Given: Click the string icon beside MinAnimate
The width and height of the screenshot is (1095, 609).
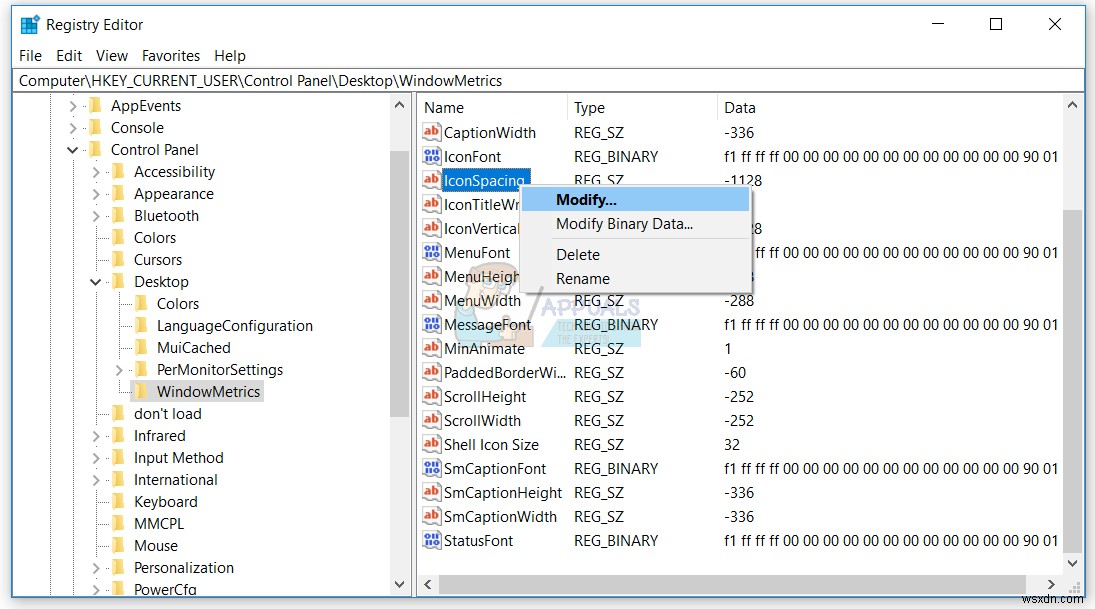Looking at the screenshot, I should pos(430,348).
